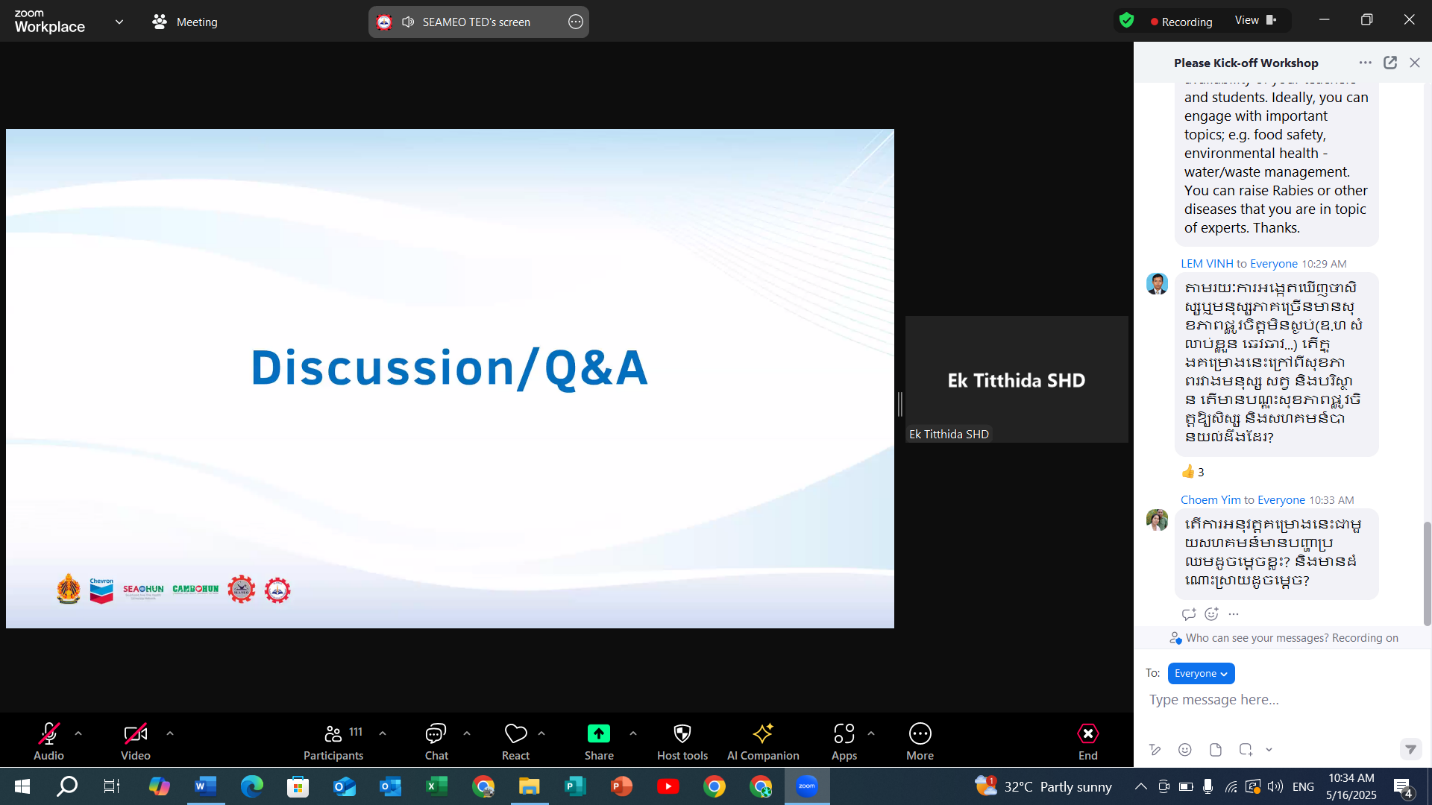Pop out the chat panel window
Viewport: 1432px width, 805px height.
pos(1390,62)
